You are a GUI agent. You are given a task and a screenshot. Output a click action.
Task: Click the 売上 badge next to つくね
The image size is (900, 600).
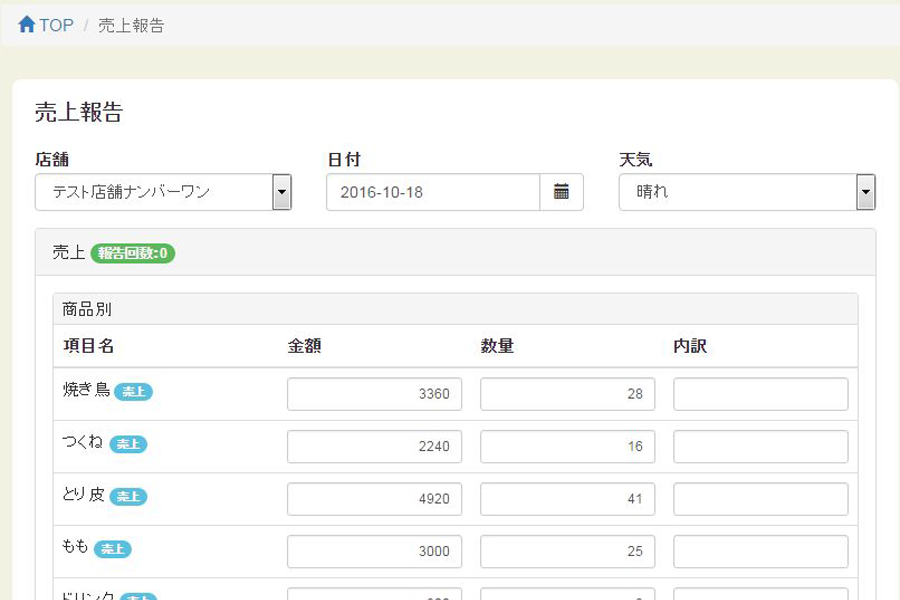(128, 445)
